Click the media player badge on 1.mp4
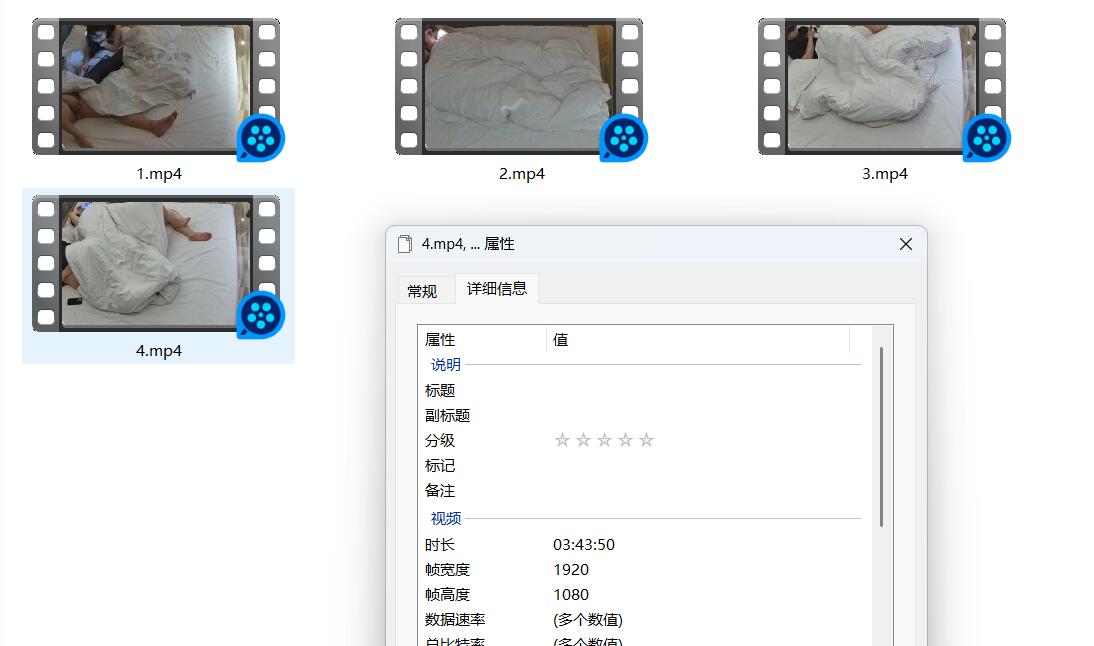The width and height of the screenshot is (1094, 646). coord(260,138)
